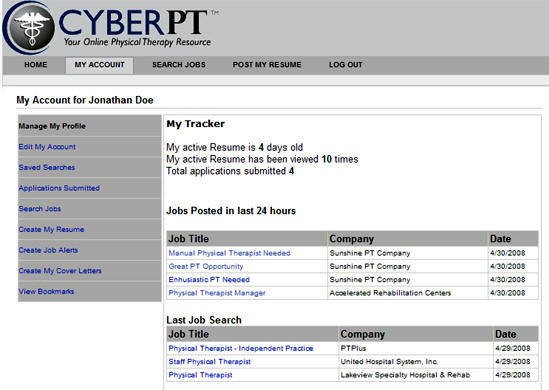
Task: View the Staff Physical Therapist listing
Action: click(209, 362)
